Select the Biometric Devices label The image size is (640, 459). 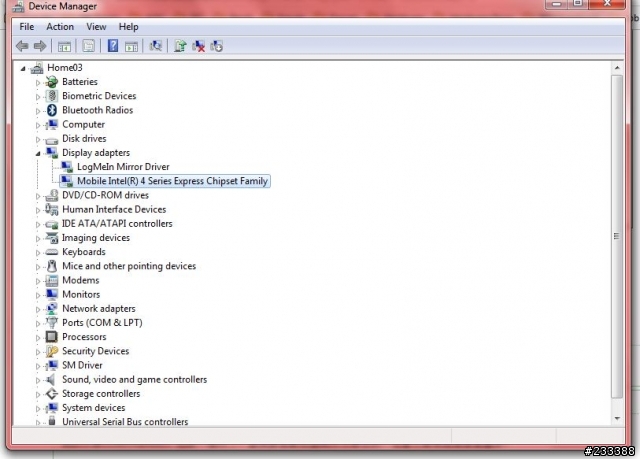point(99,96)
